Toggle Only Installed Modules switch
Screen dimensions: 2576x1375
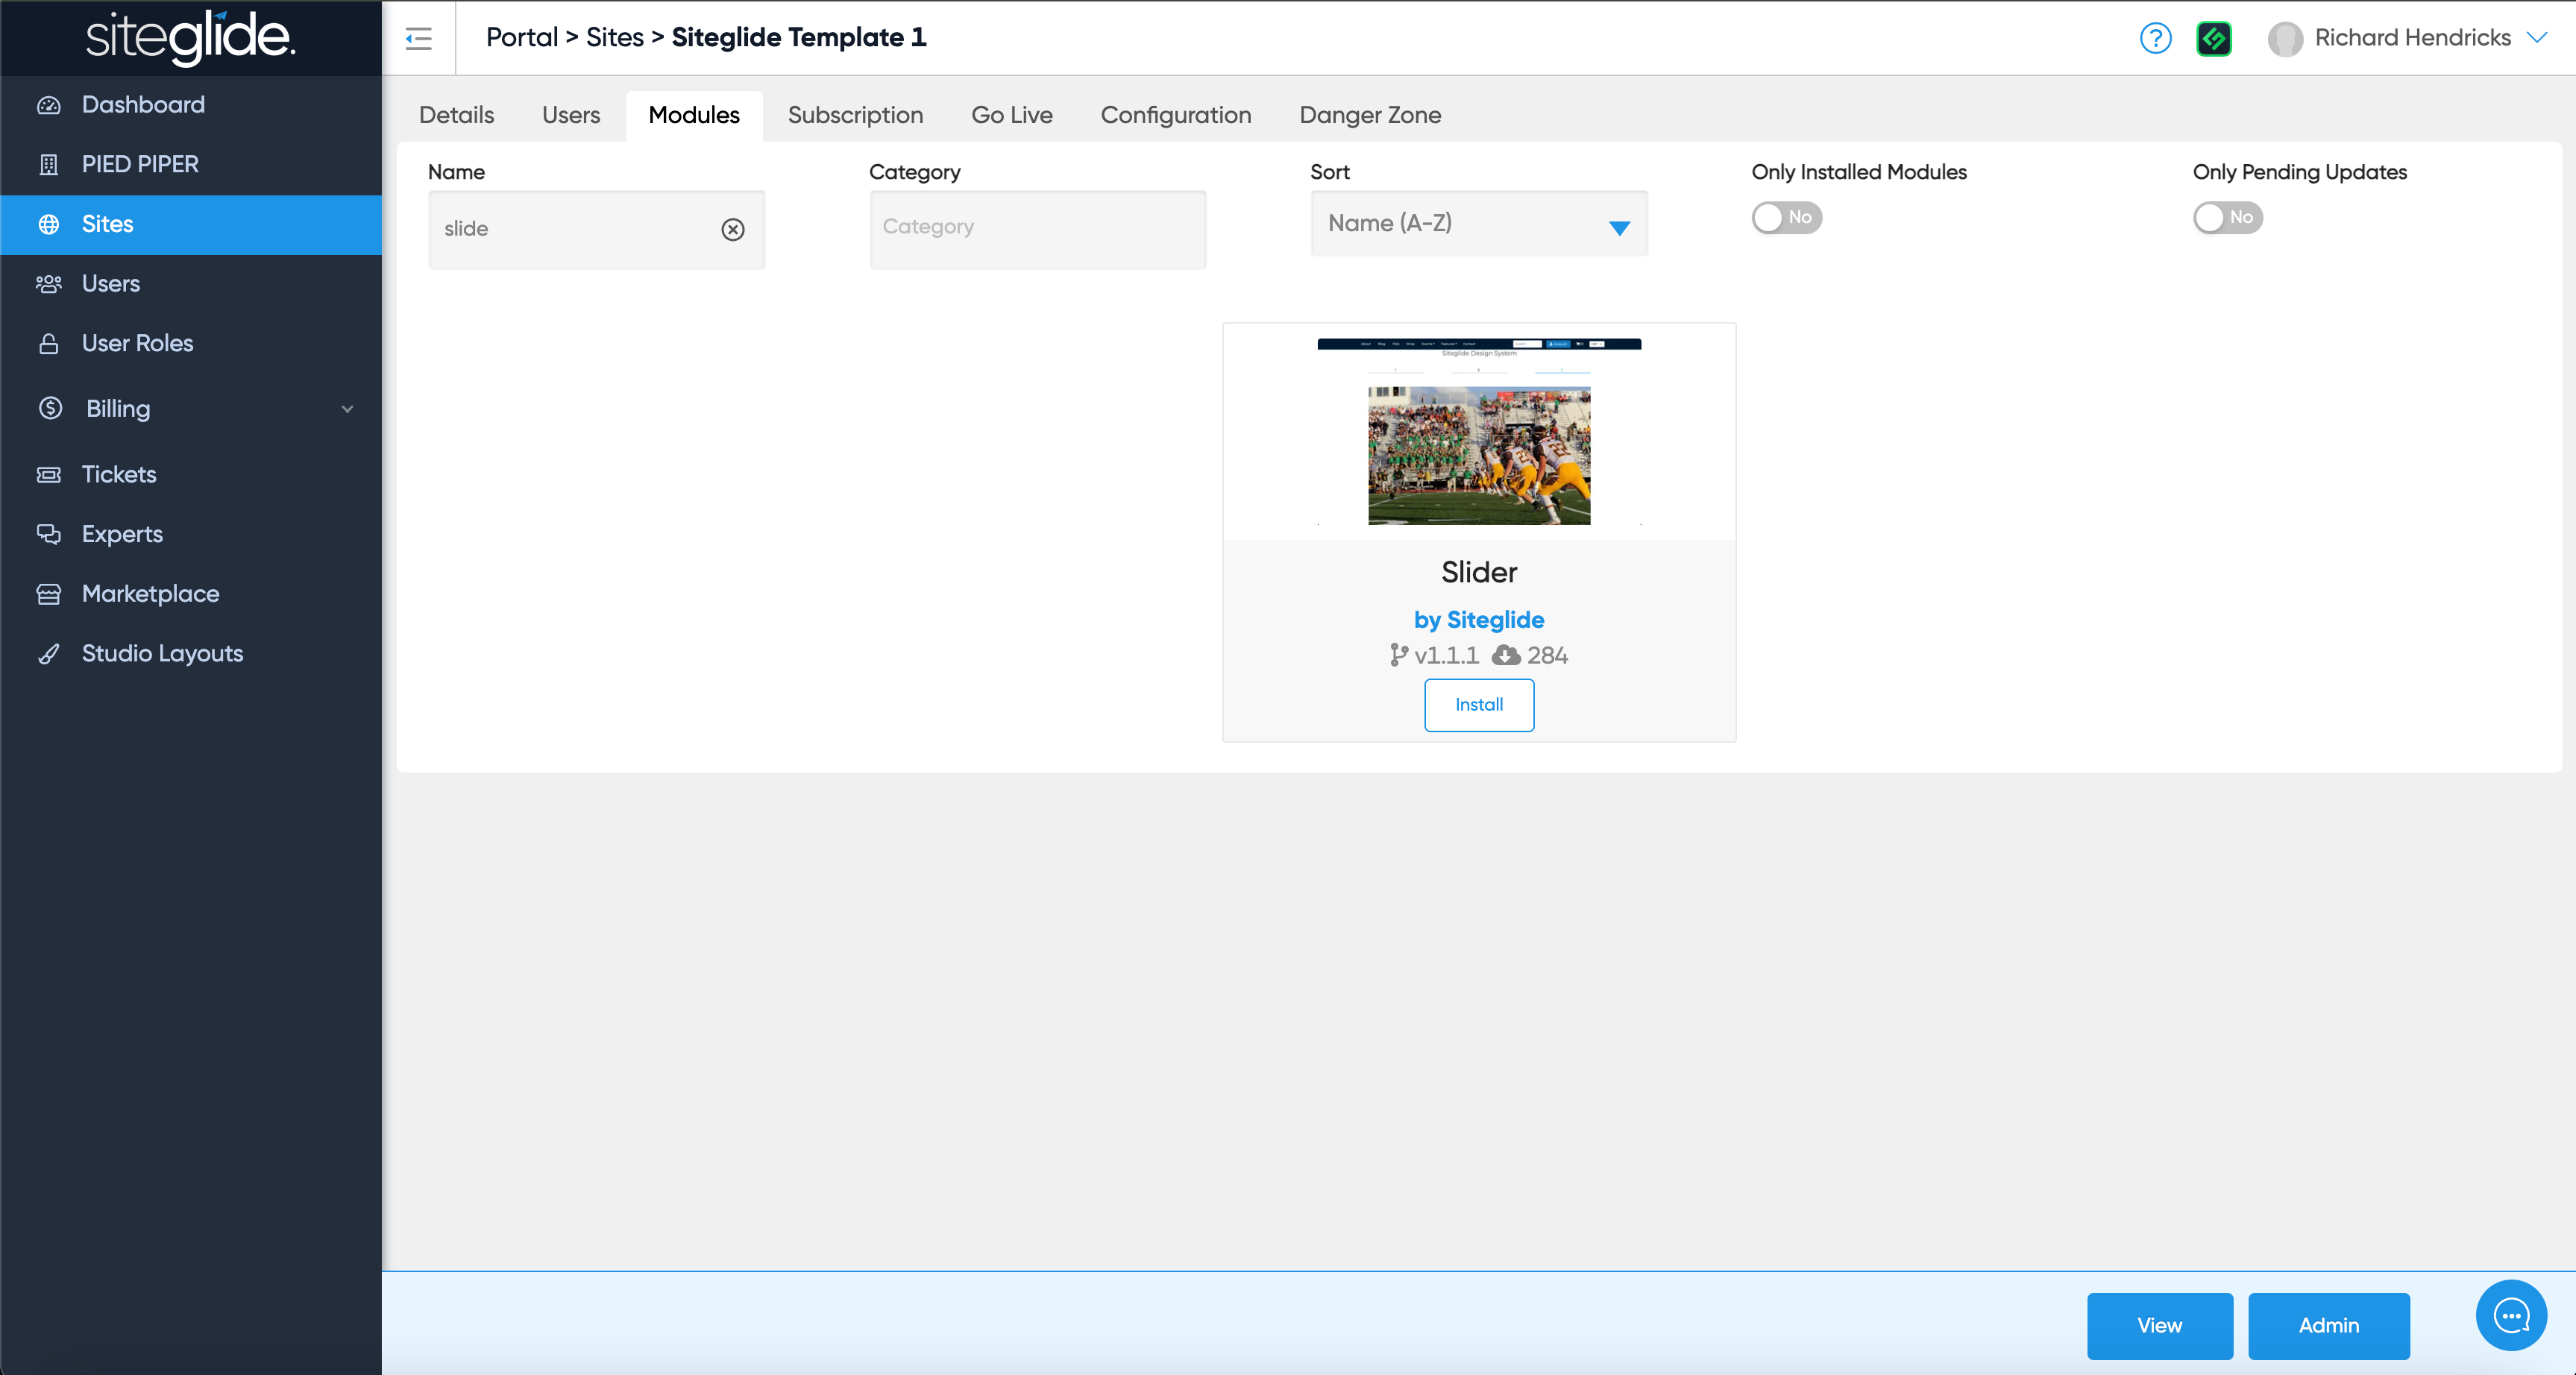[1786, 217]
